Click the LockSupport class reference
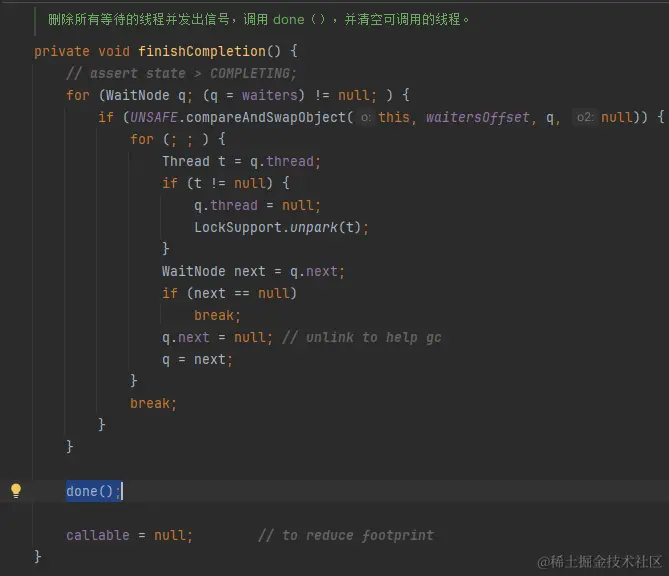 click(x=238, y=227)
